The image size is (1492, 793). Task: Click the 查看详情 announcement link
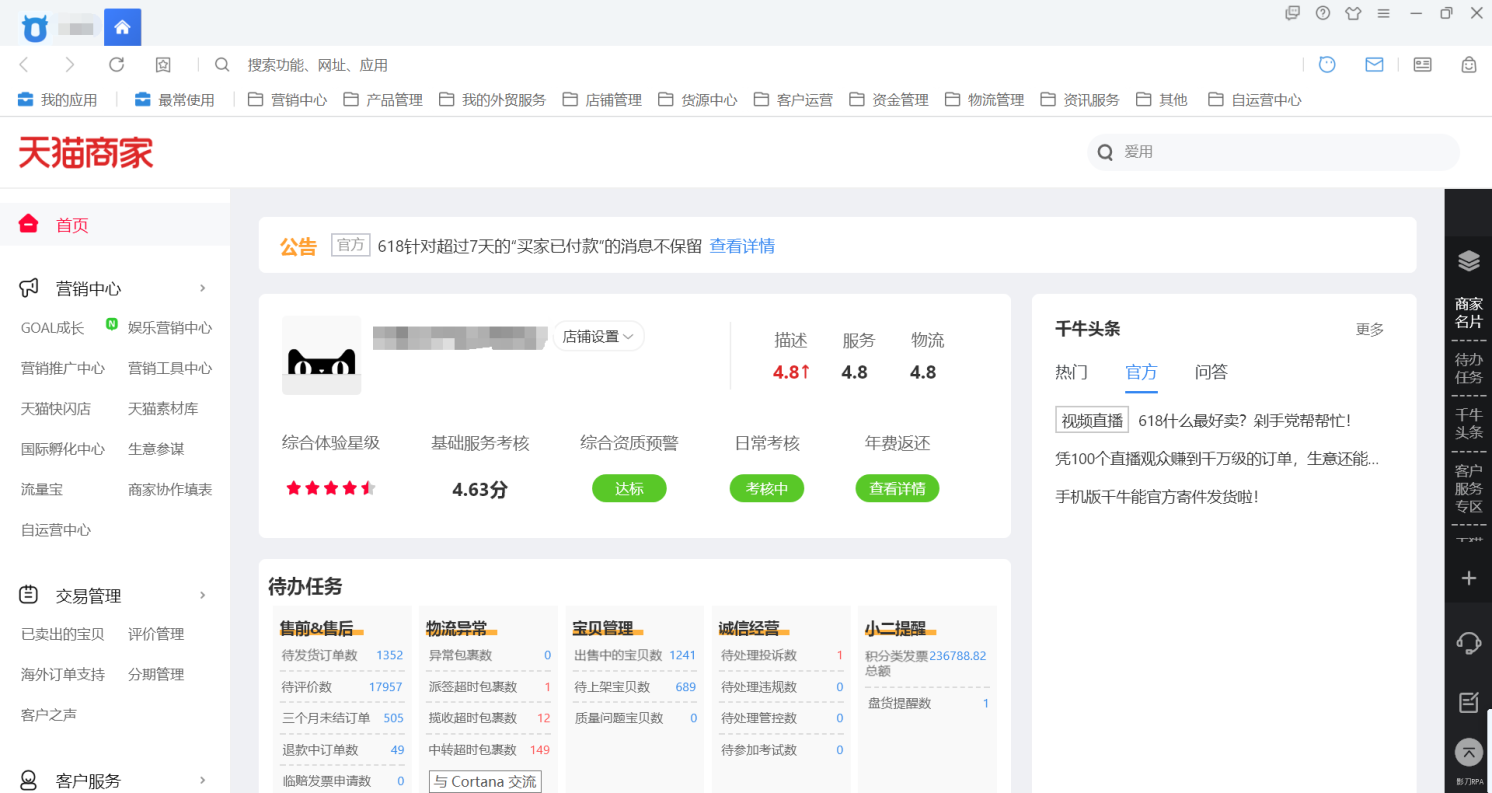pos(742,246)
